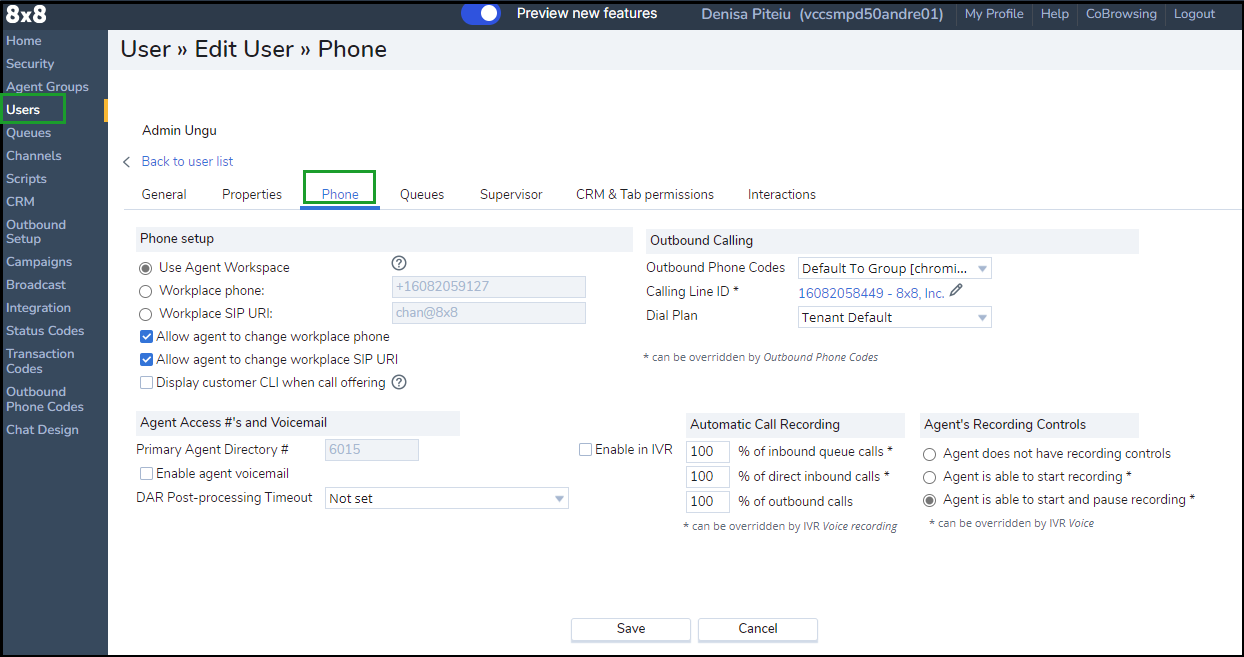Open Transaction Codes in sidebar
Viewport: 1244px width, 657px height.
(40, 361)
